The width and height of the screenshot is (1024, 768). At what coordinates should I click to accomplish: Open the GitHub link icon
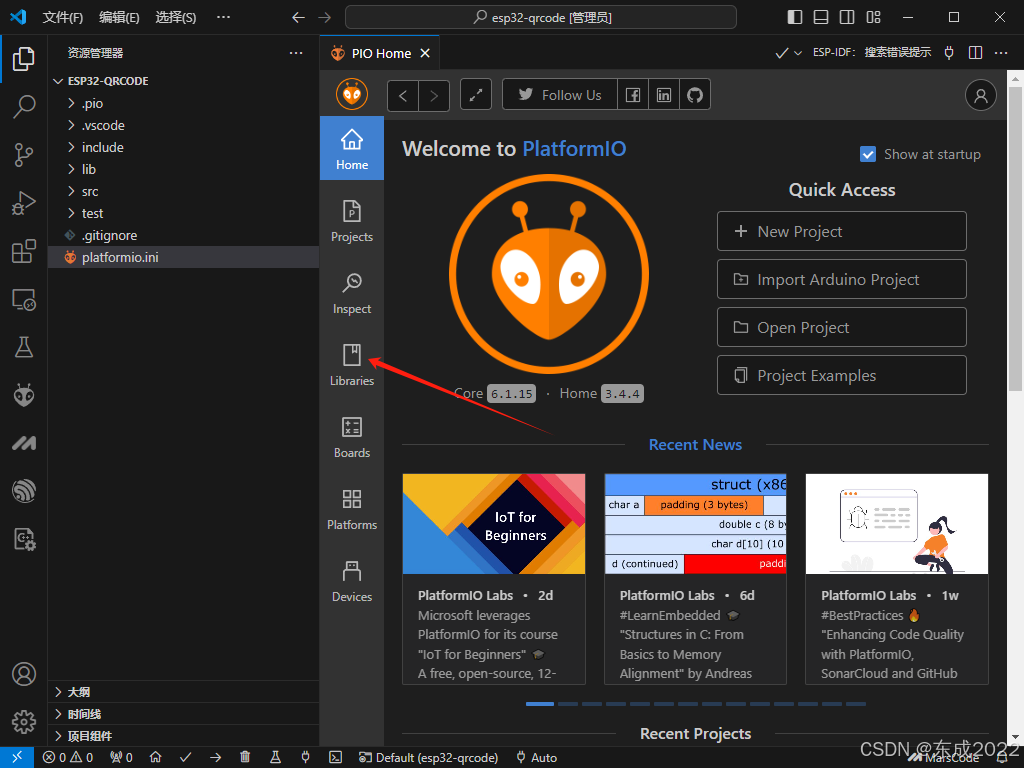click(695, 95)
